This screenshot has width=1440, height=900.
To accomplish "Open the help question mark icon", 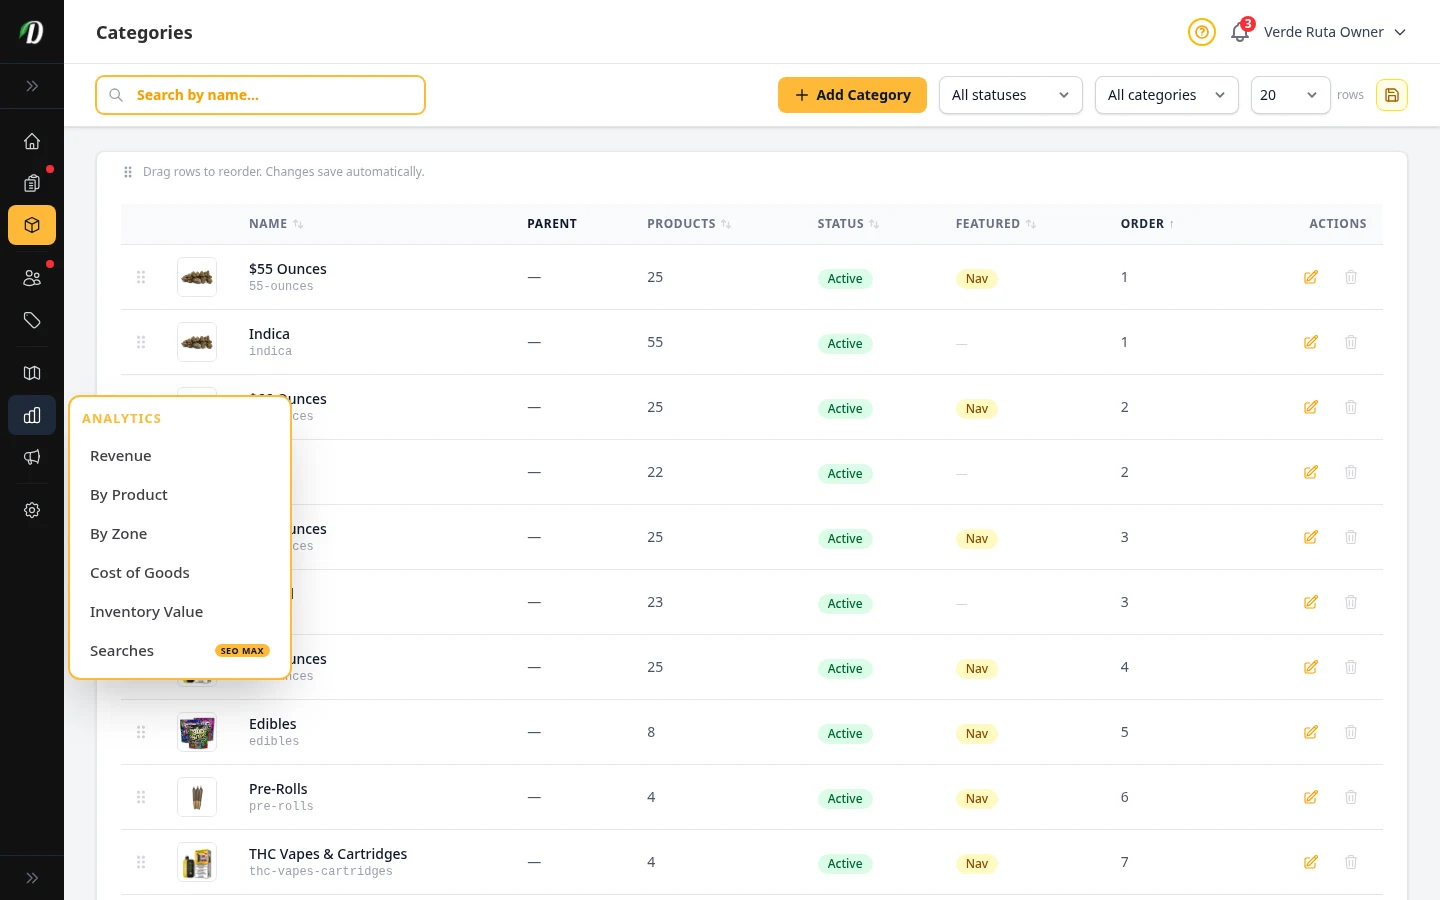I will pos(1202,32).
